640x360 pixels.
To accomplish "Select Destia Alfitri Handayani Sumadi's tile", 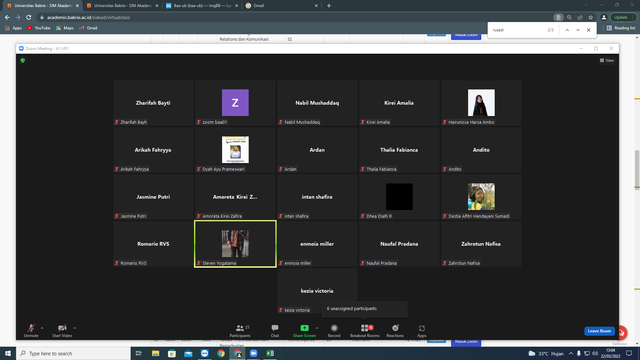I will coord(481,197).
